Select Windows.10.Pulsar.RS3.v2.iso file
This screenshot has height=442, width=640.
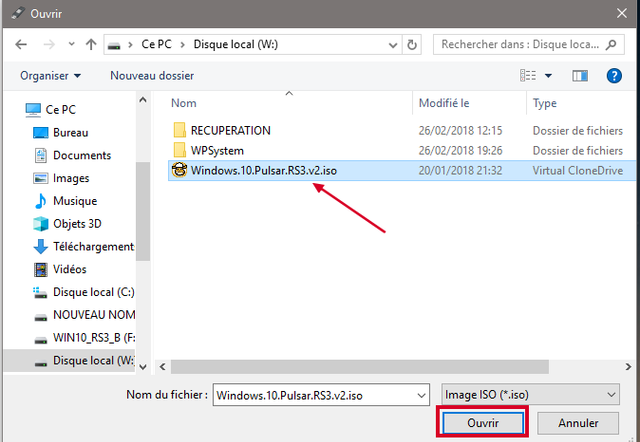click(402, 170)
